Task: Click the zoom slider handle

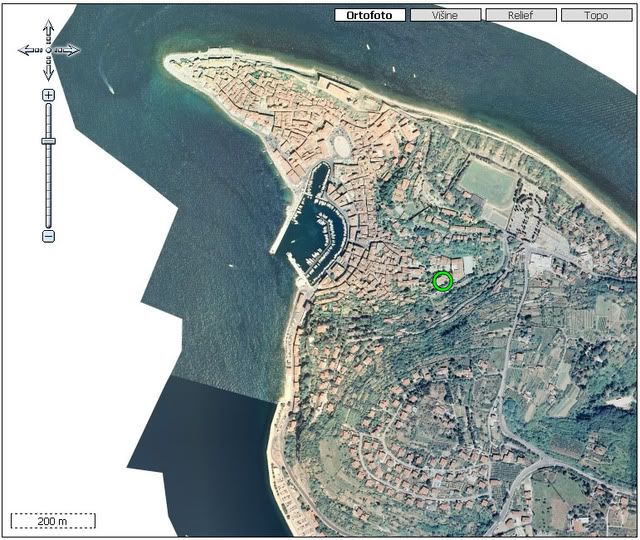Action: (x=48, y=141)
